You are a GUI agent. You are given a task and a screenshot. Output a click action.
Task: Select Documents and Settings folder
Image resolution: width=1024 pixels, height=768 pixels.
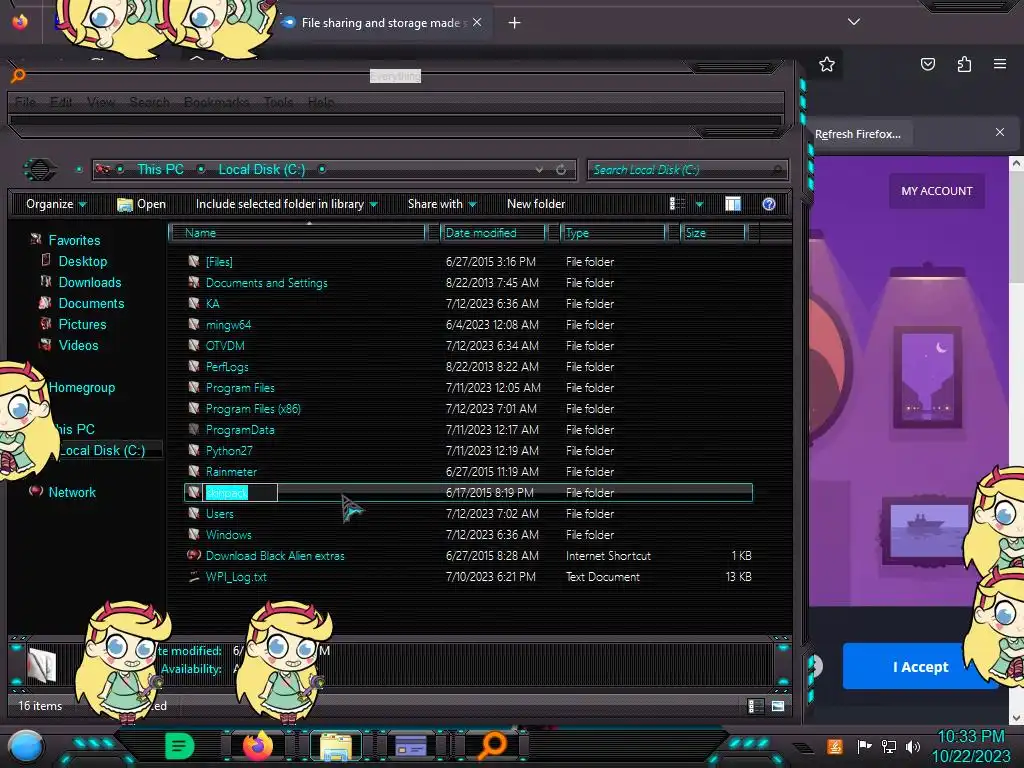tap(266, 283)
